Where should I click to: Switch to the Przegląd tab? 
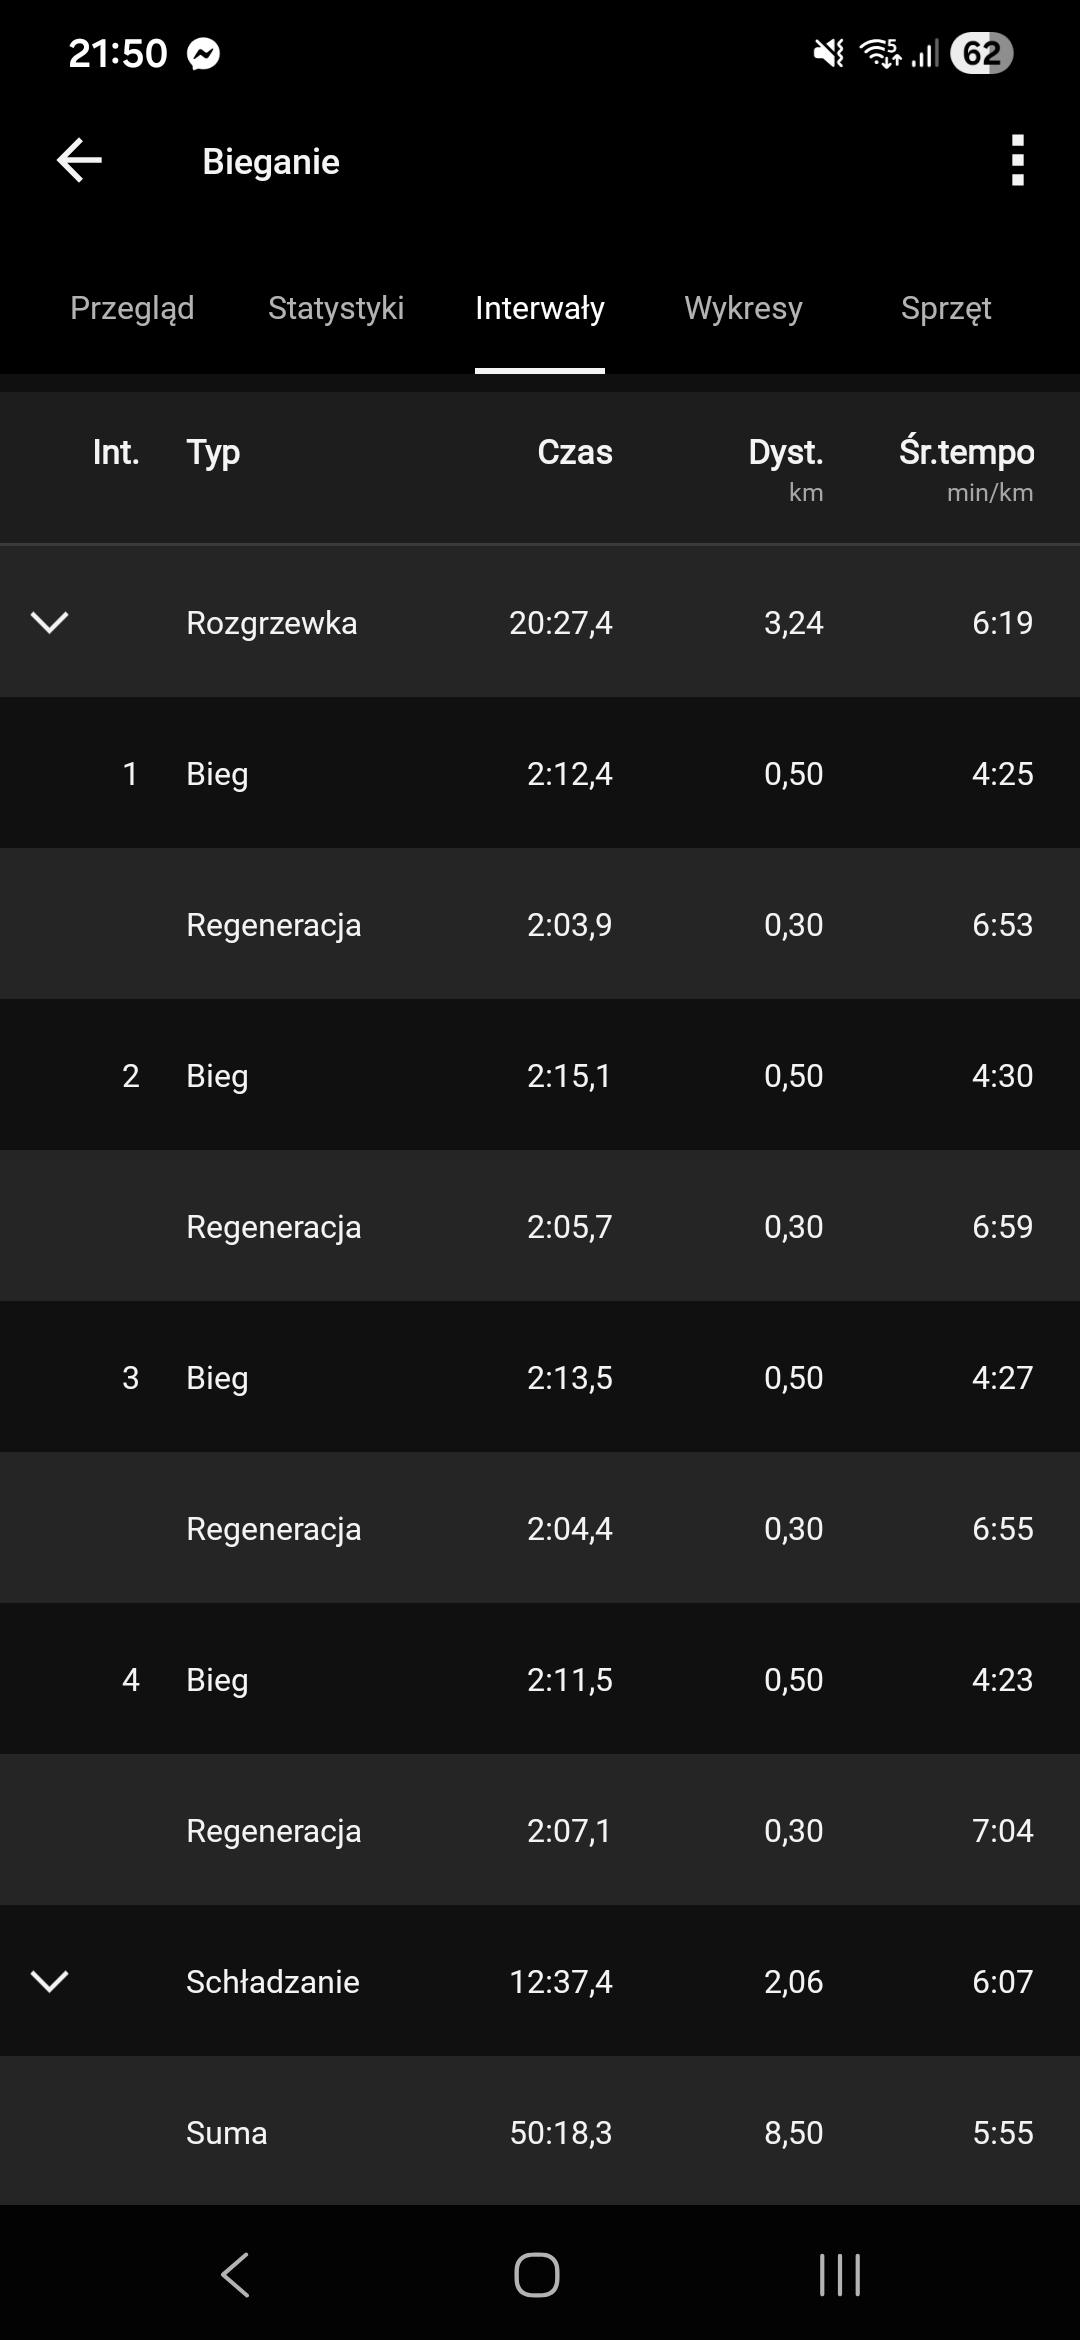pos(132,308)
